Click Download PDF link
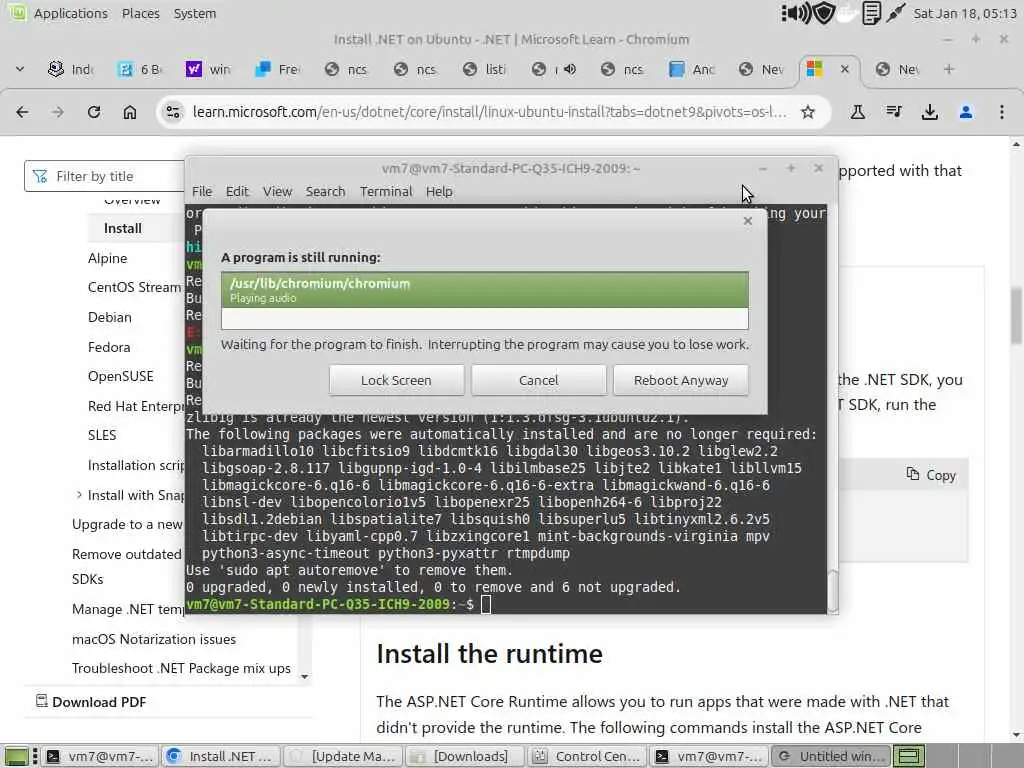The height and width of the screenshot is (768, 1024). [x=91, y=702]
